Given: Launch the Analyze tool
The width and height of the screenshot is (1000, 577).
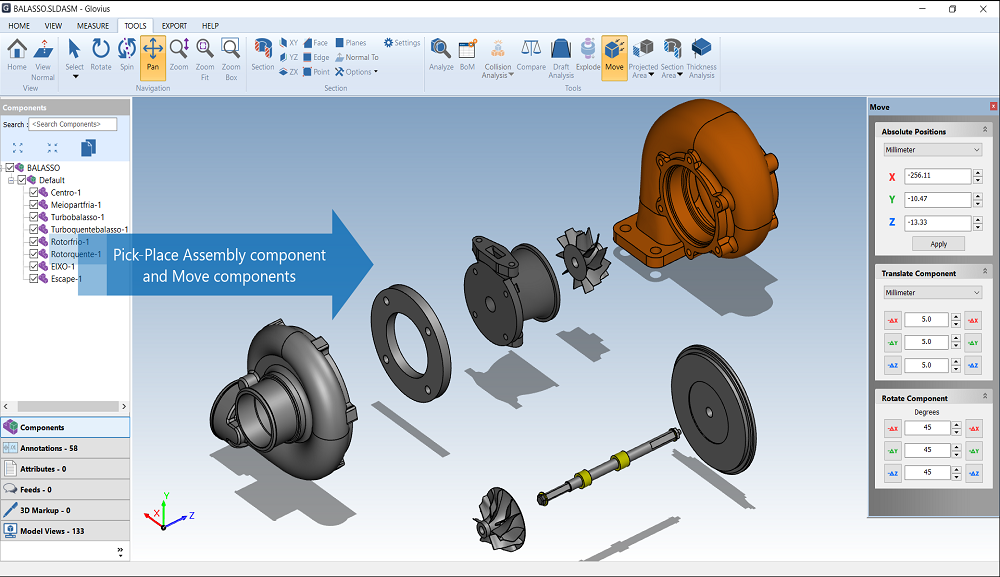Looking at the screenshot, I should click(441, 49).
